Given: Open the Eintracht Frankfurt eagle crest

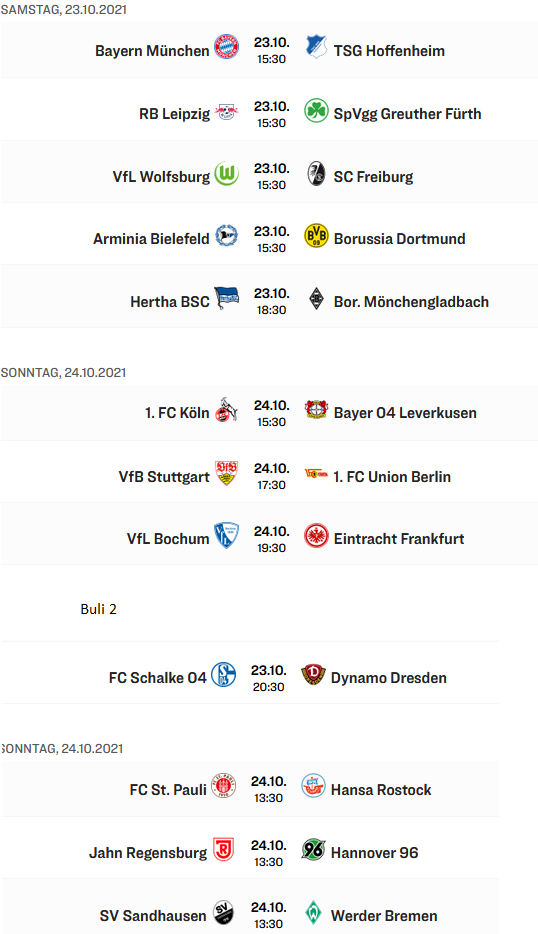Looking at the screenshot, I should (x=316, y=536).
